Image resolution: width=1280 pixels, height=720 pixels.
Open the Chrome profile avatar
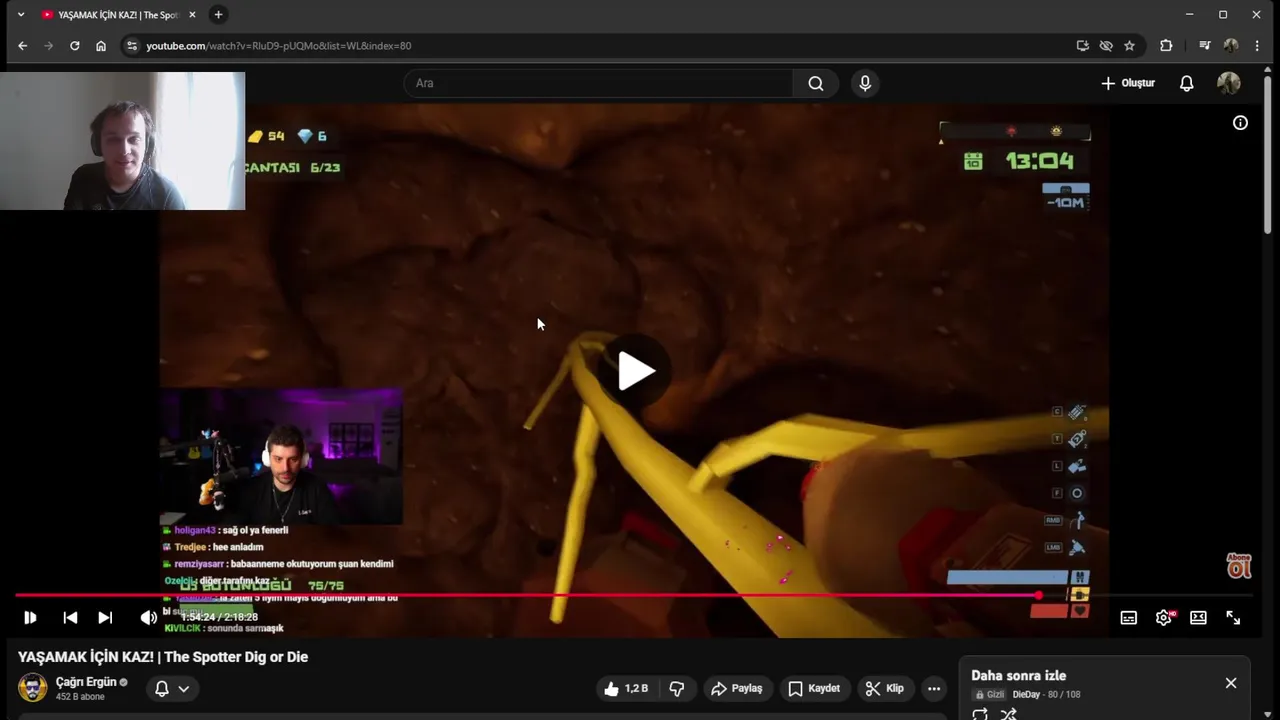pyautogui.click(x=1231, y=45)
